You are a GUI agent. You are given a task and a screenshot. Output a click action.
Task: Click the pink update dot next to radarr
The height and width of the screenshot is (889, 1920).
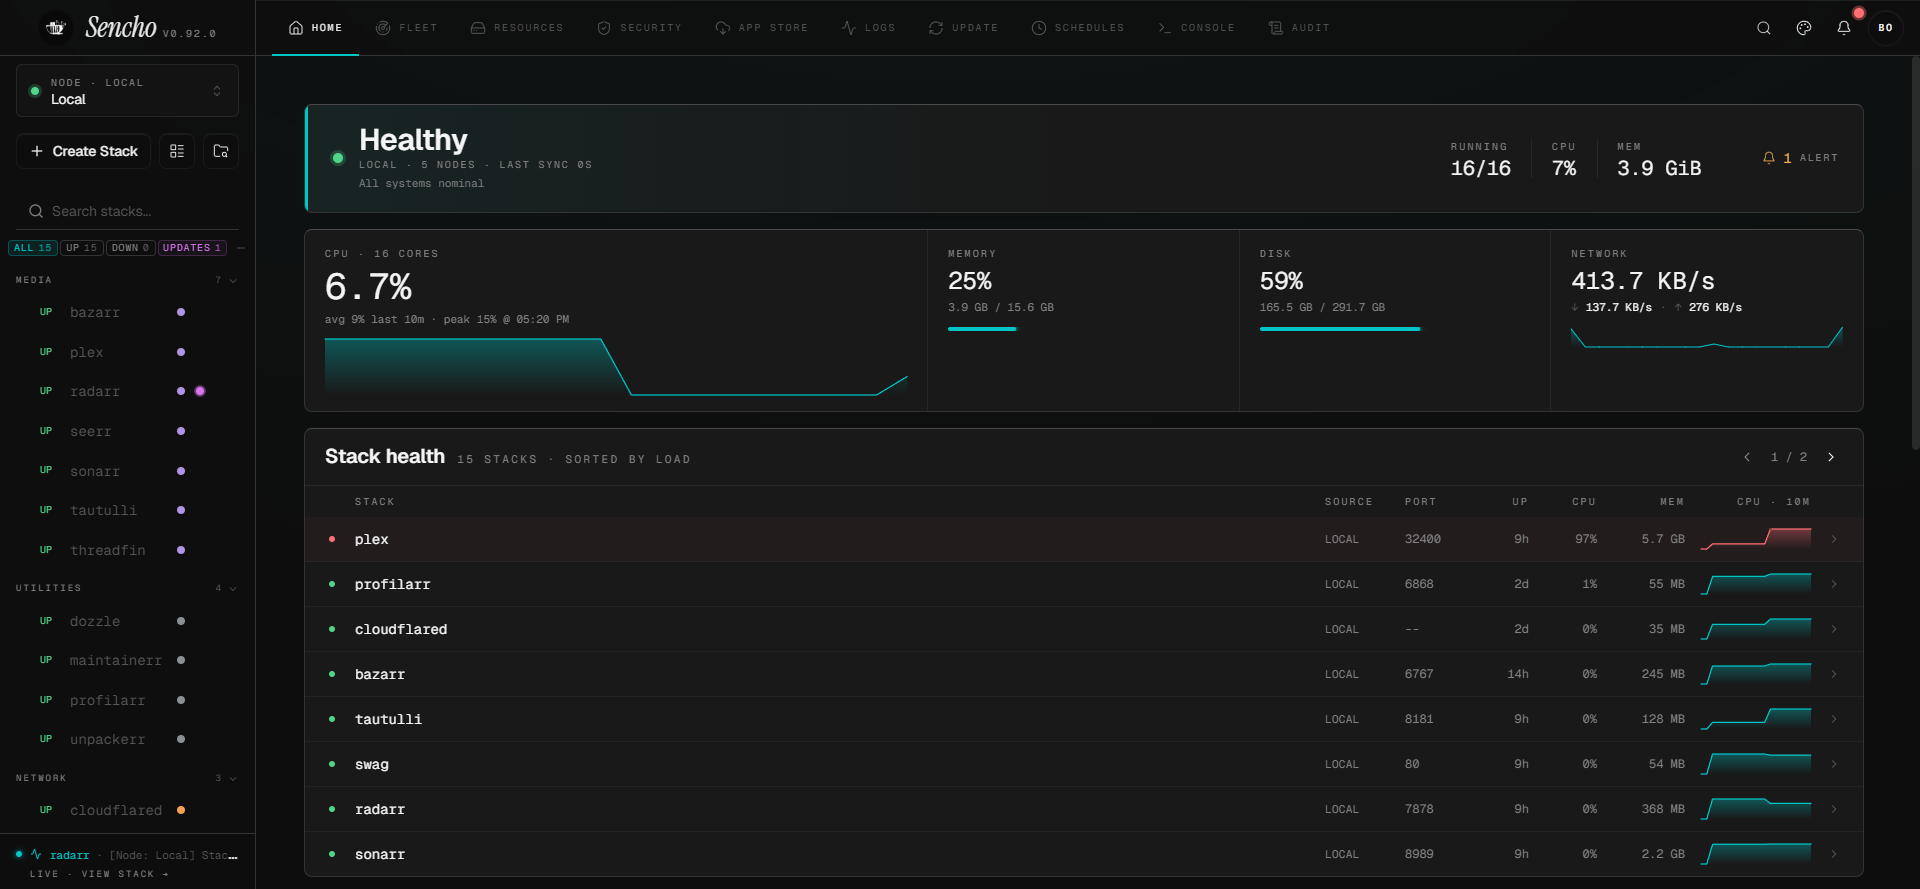200,391
